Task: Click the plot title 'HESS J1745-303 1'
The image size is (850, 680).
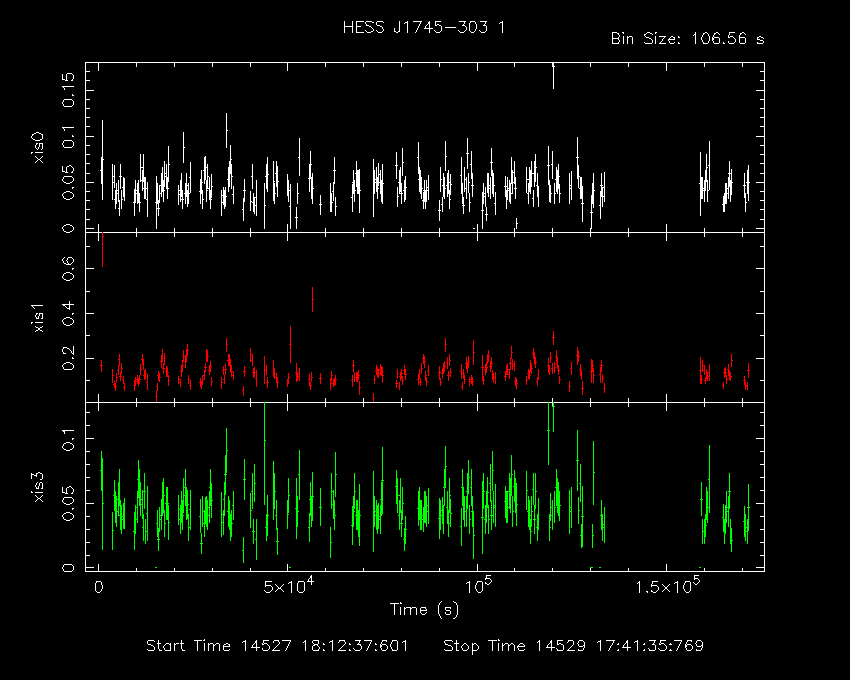Action: coord(424,27)
